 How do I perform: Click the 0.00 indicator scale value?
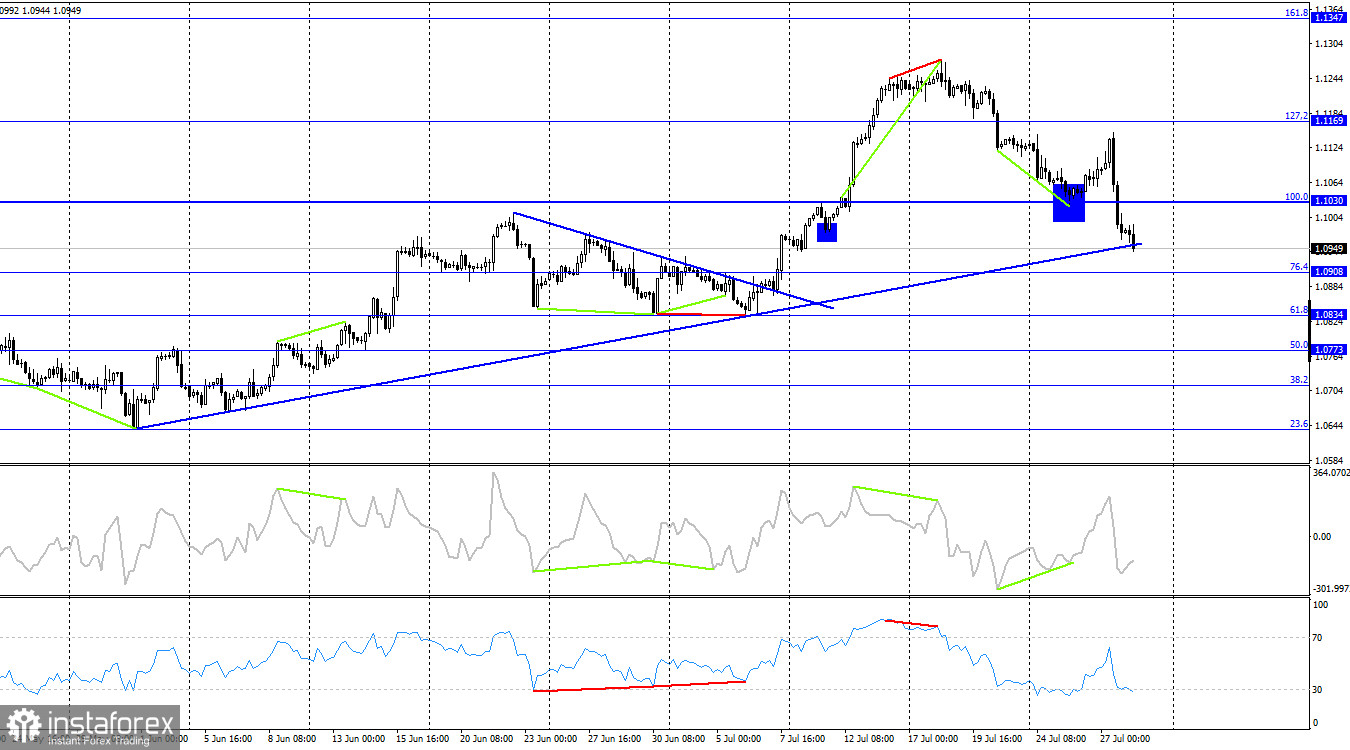pos(1322,537)
